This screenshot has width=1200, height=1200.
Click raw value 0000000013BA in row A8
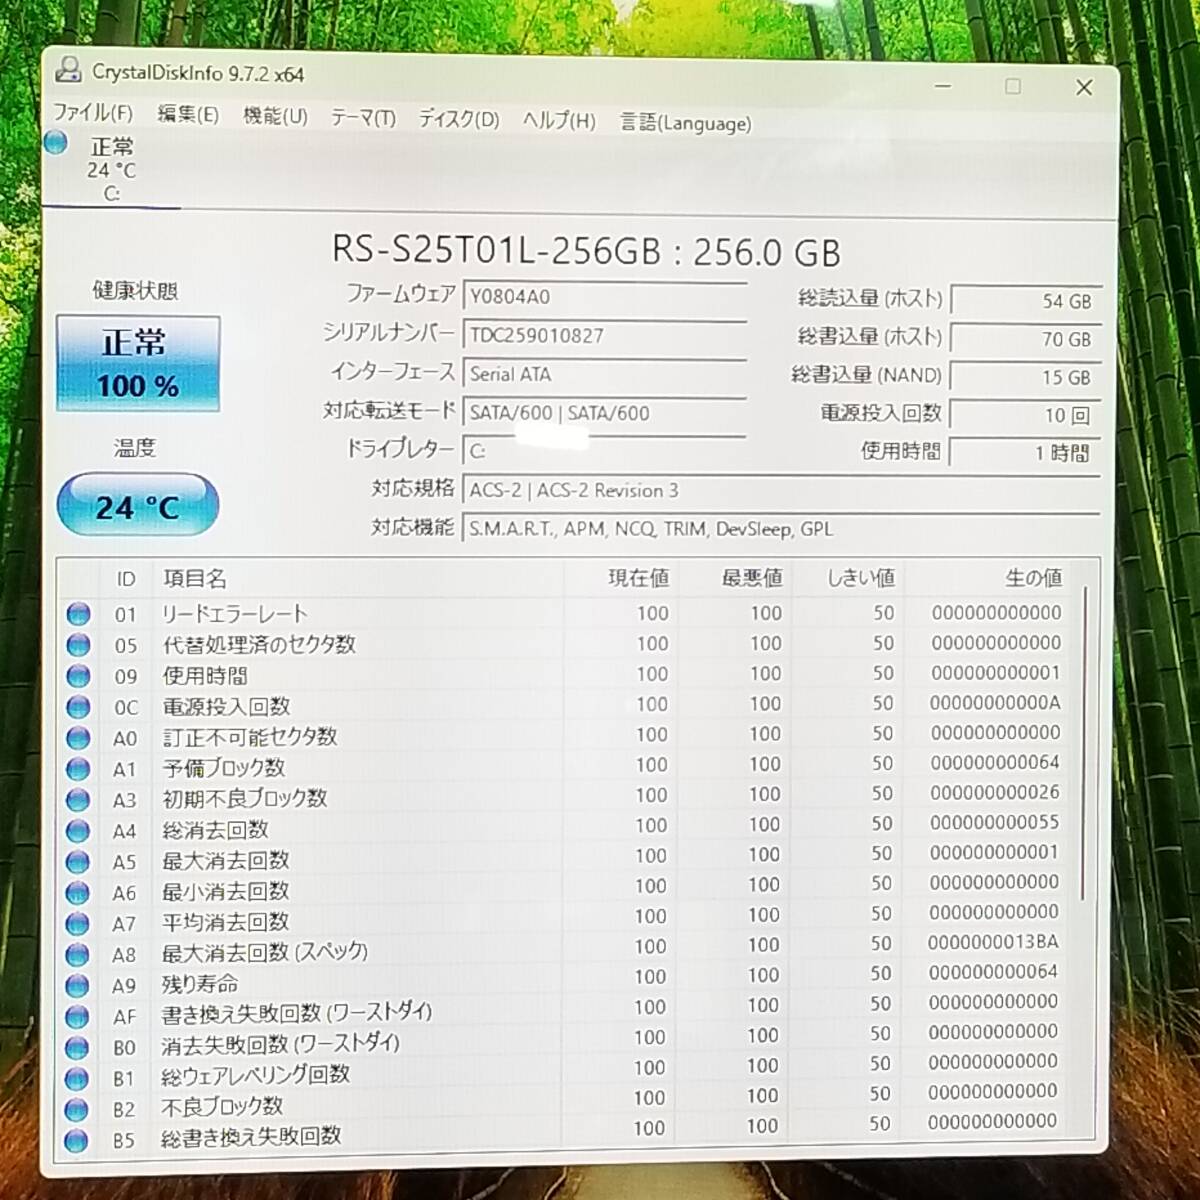pos(992,942)
